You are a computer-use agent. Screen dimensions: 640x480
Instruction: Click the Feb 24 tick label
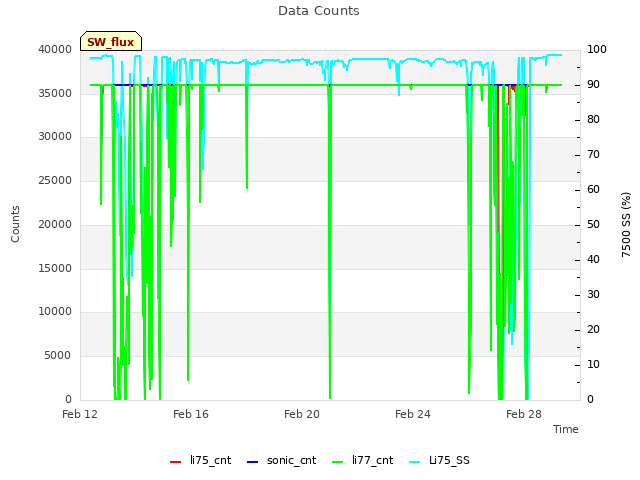(413, 414)
